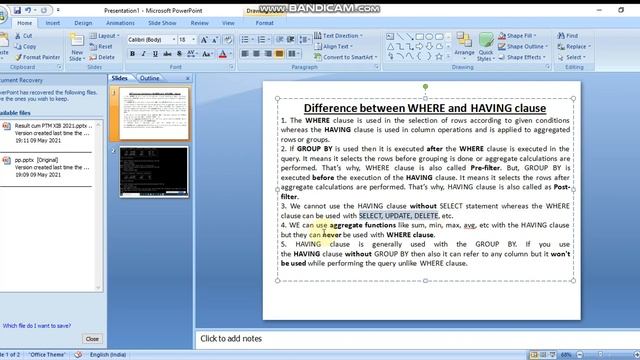Click Undo icon in Quick Access Toolbar

coord(28,10)
